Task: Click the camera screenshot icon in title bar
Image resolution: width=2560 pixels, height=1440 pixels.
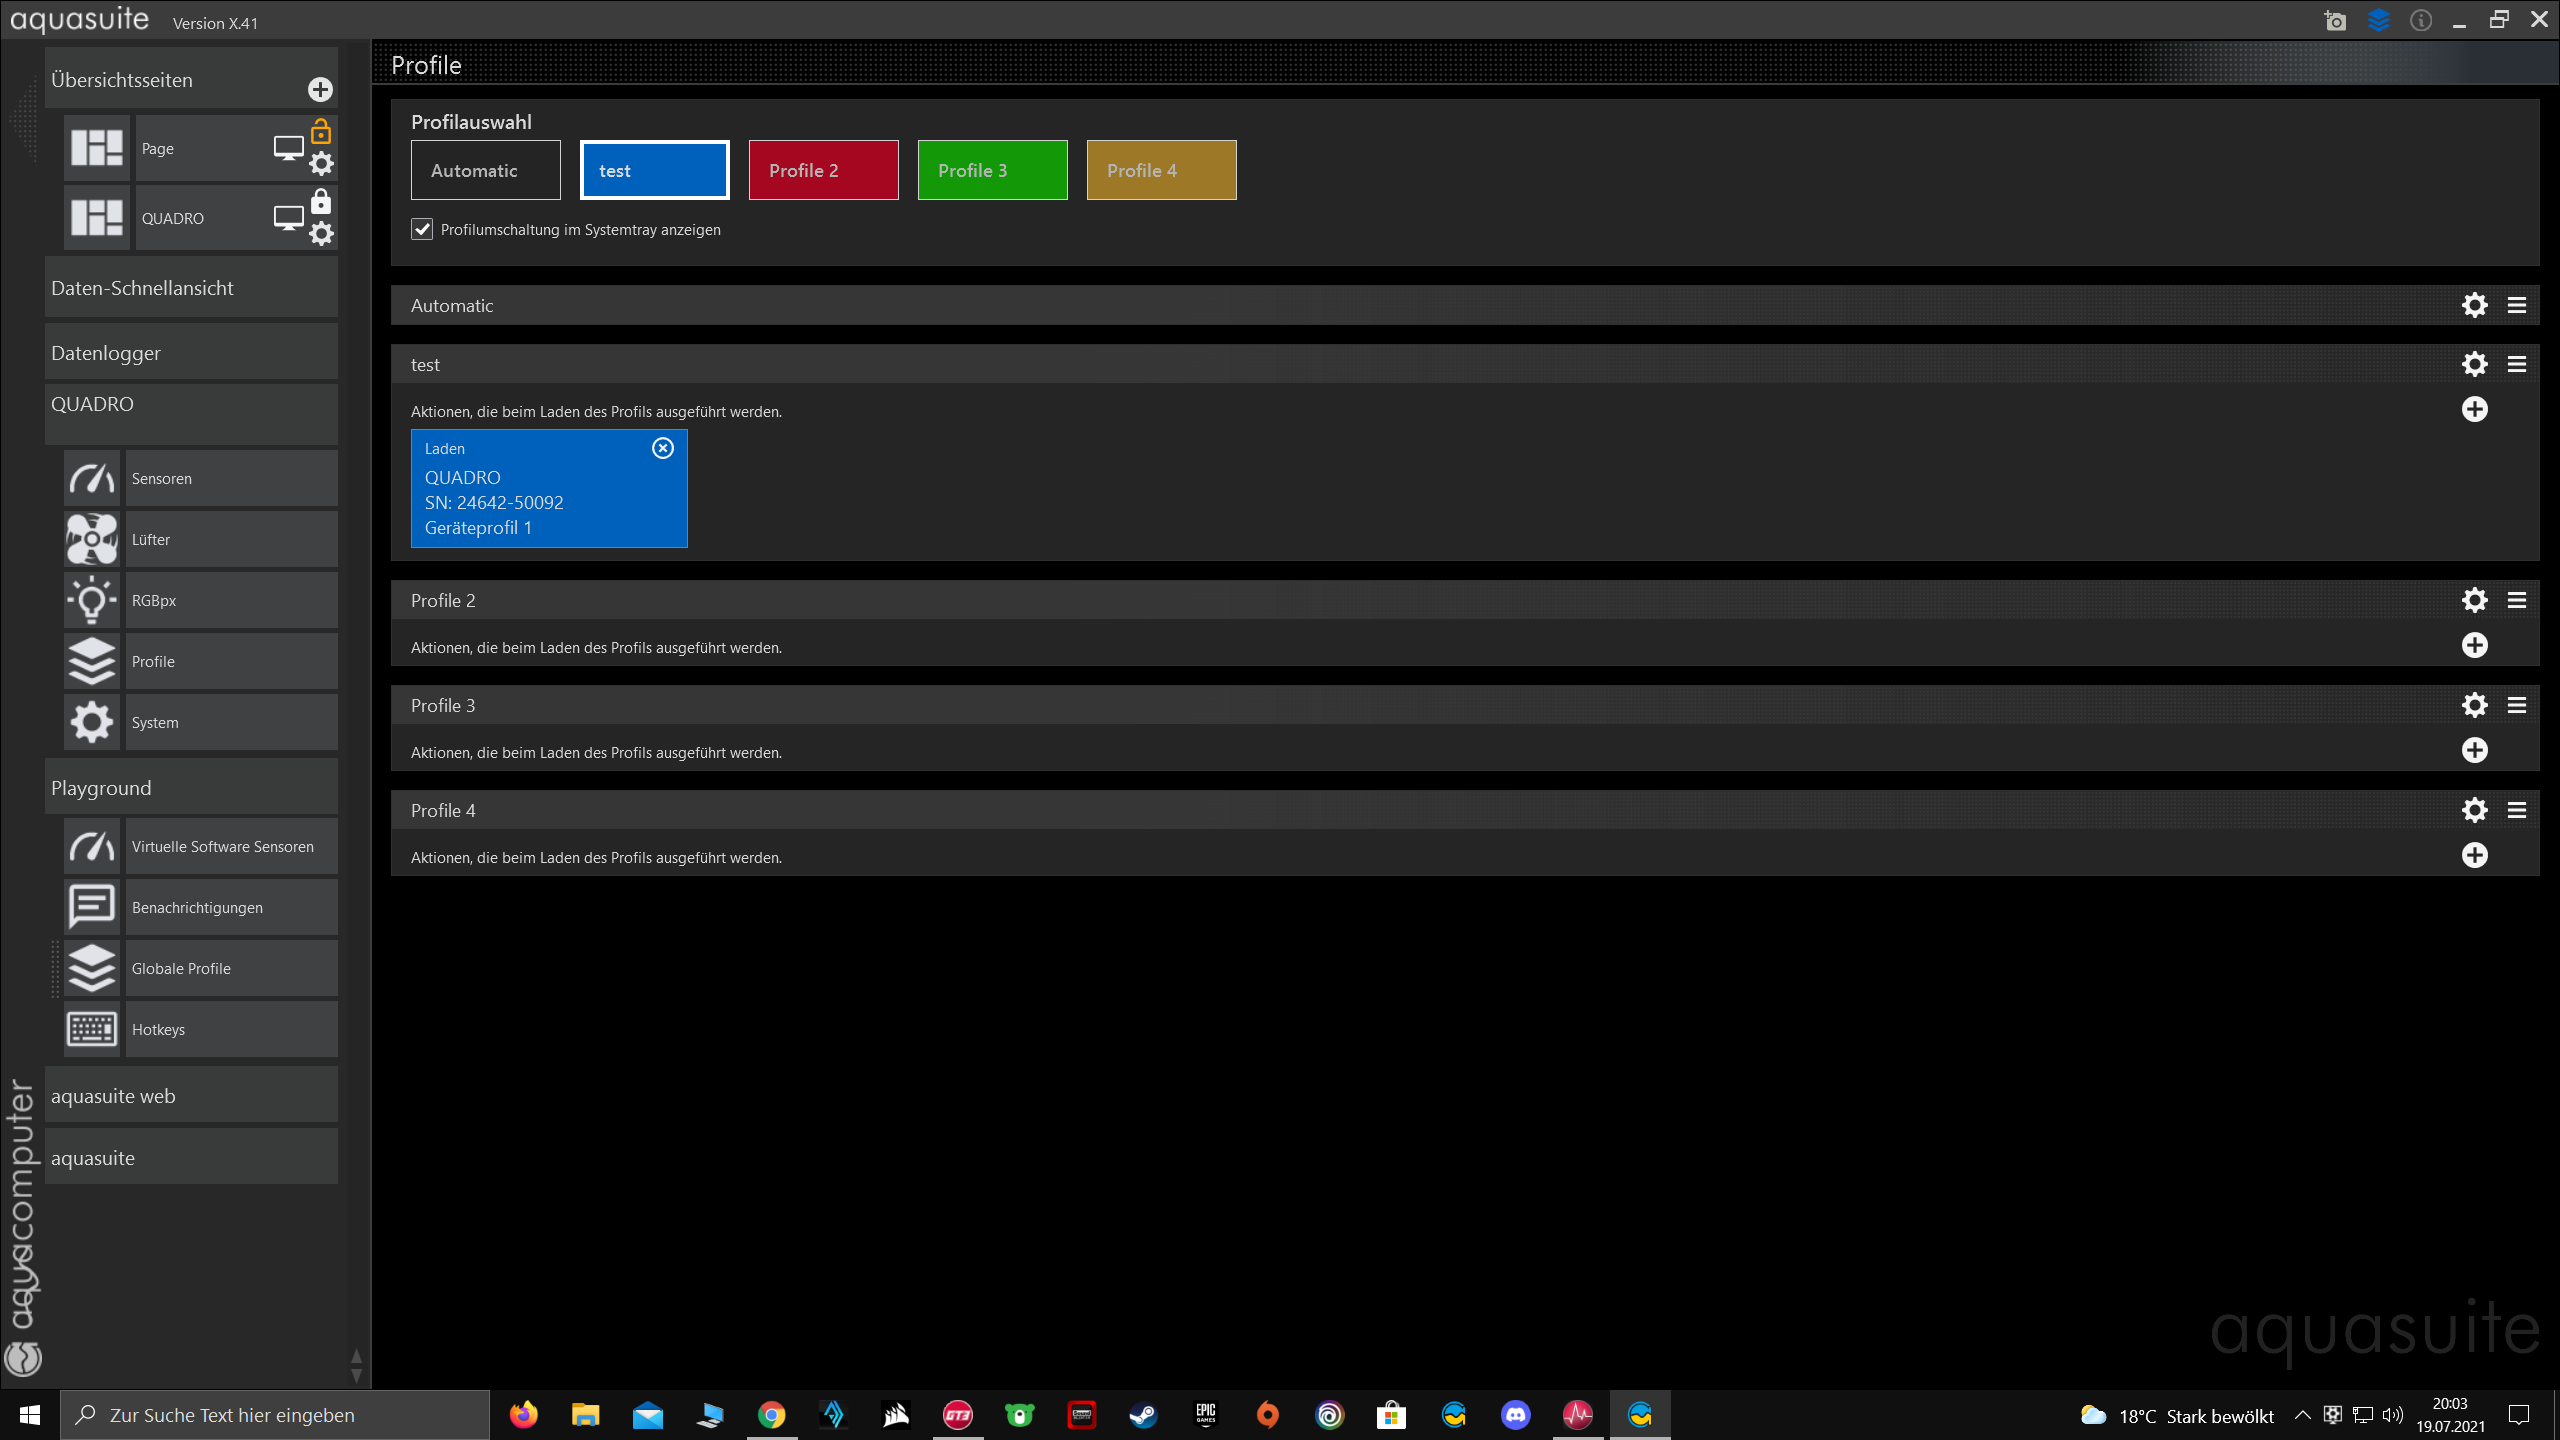Action: 2335,21
